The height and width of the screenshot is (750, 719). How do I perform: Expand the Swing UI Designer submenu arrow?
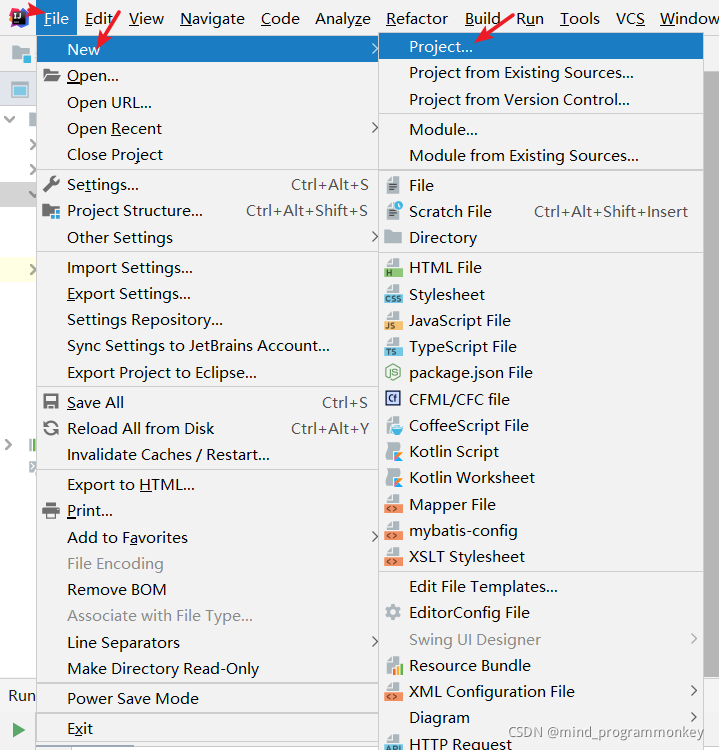(x=694, y=639)
